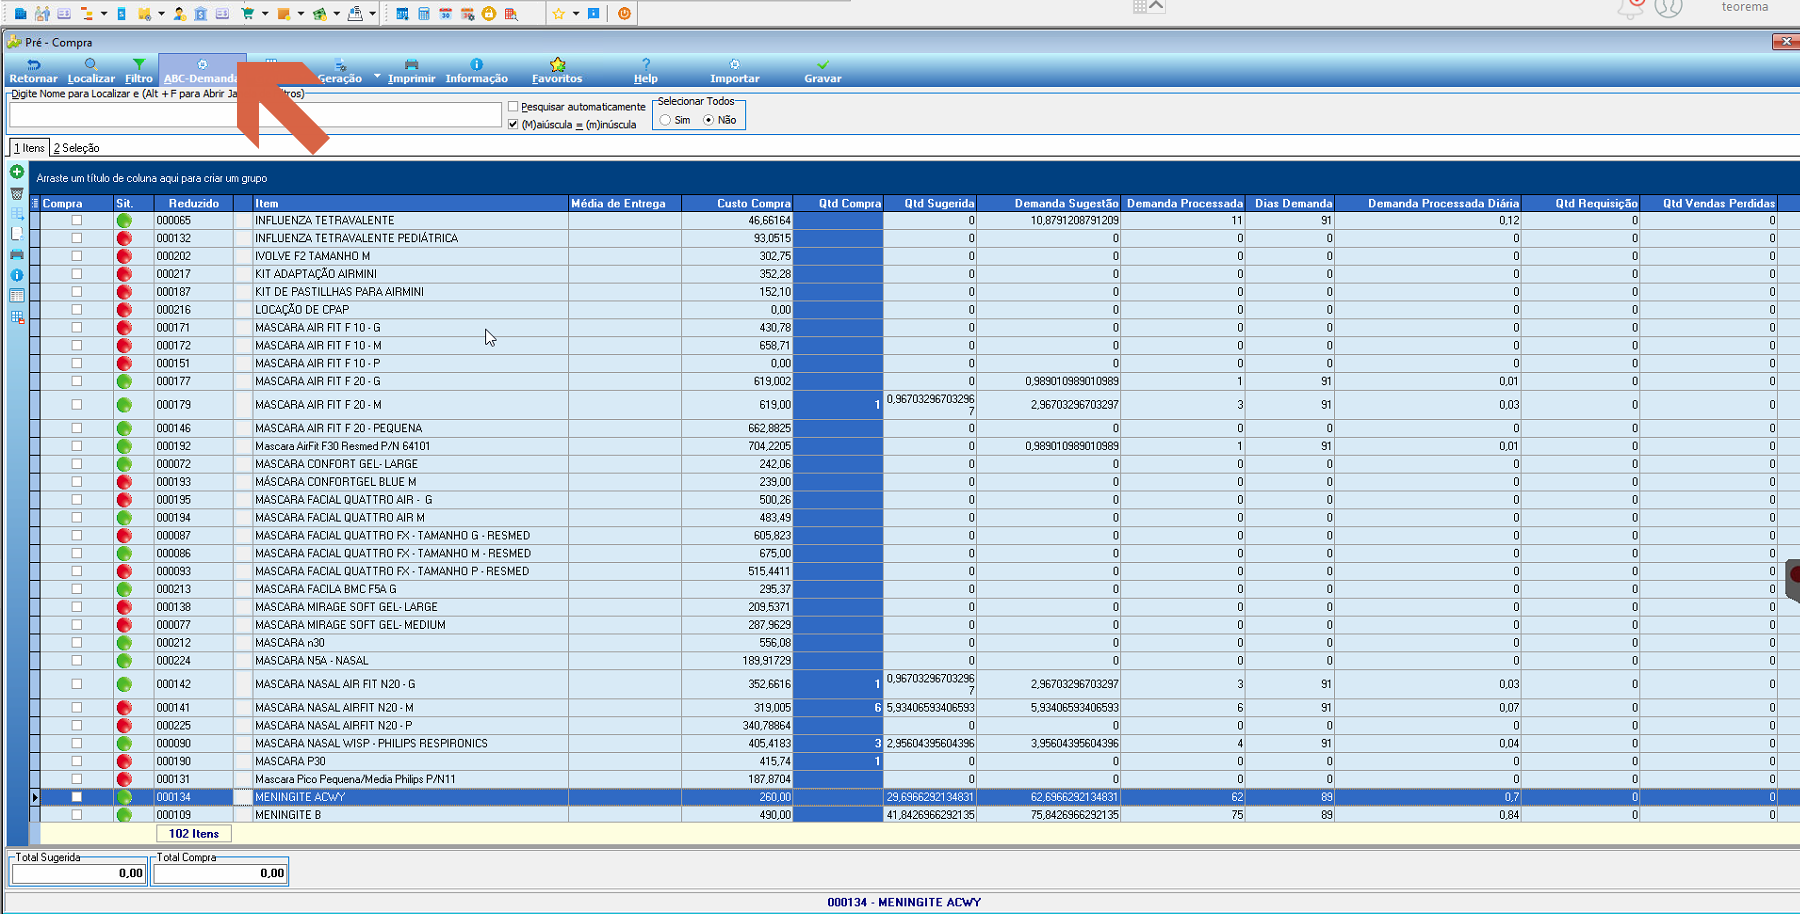Open dropdown arrow beside the shopping cart icon
The image size is (1800, 914).
[265, 14]
